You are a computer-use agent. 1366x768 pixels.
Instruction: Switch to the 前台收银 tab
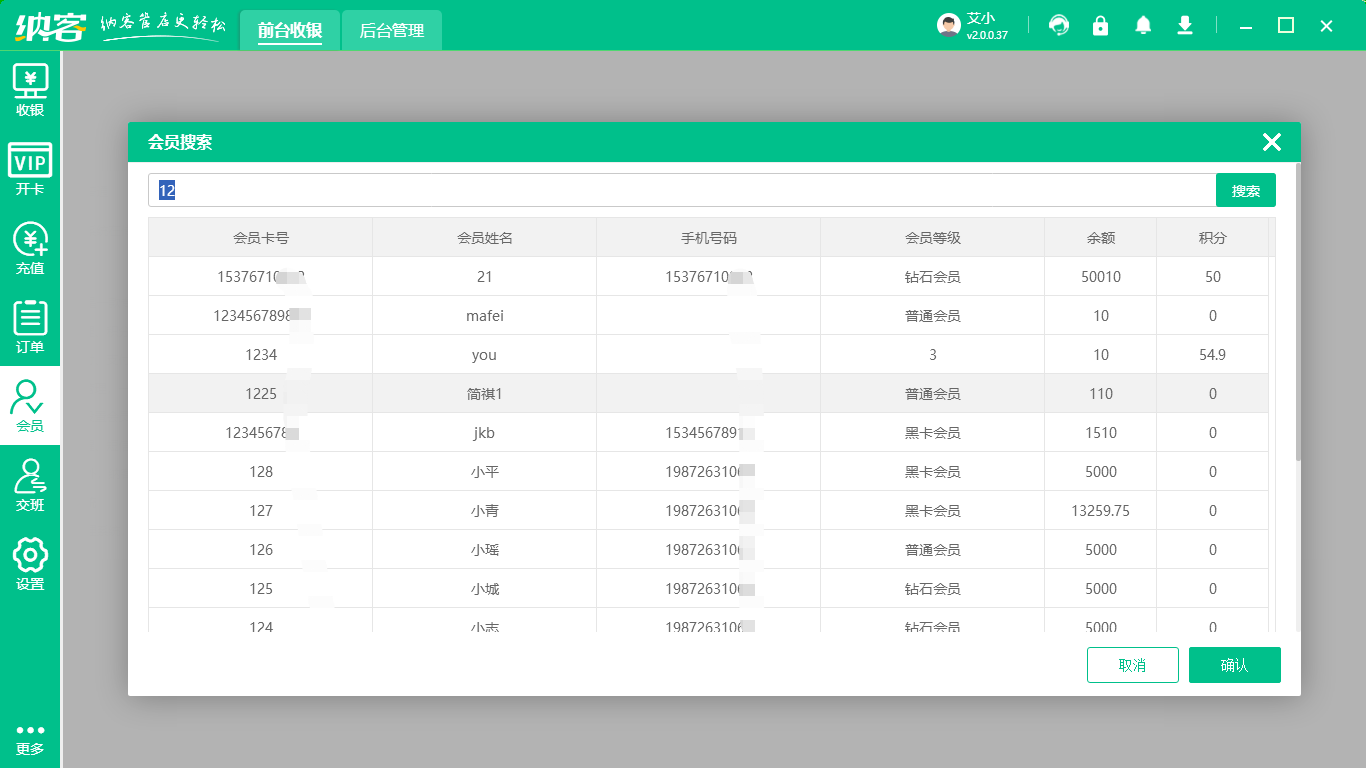tap(290, 31)
